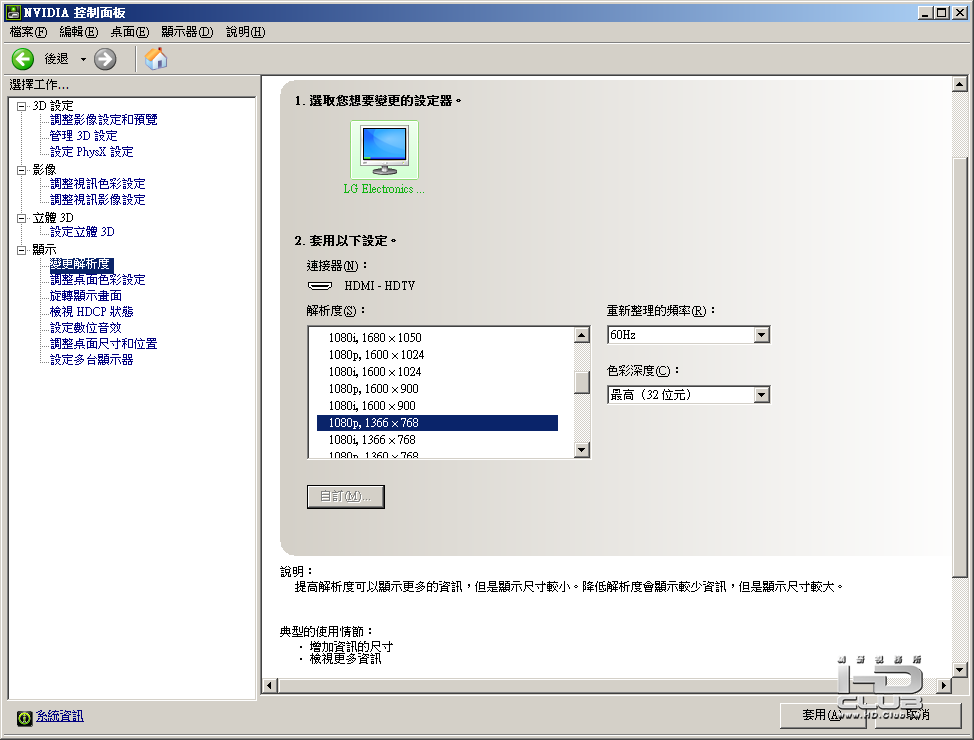Collapse the 立體 3D tree node
The width and height of the screenshot is (974, 740).
pos(22,218)
